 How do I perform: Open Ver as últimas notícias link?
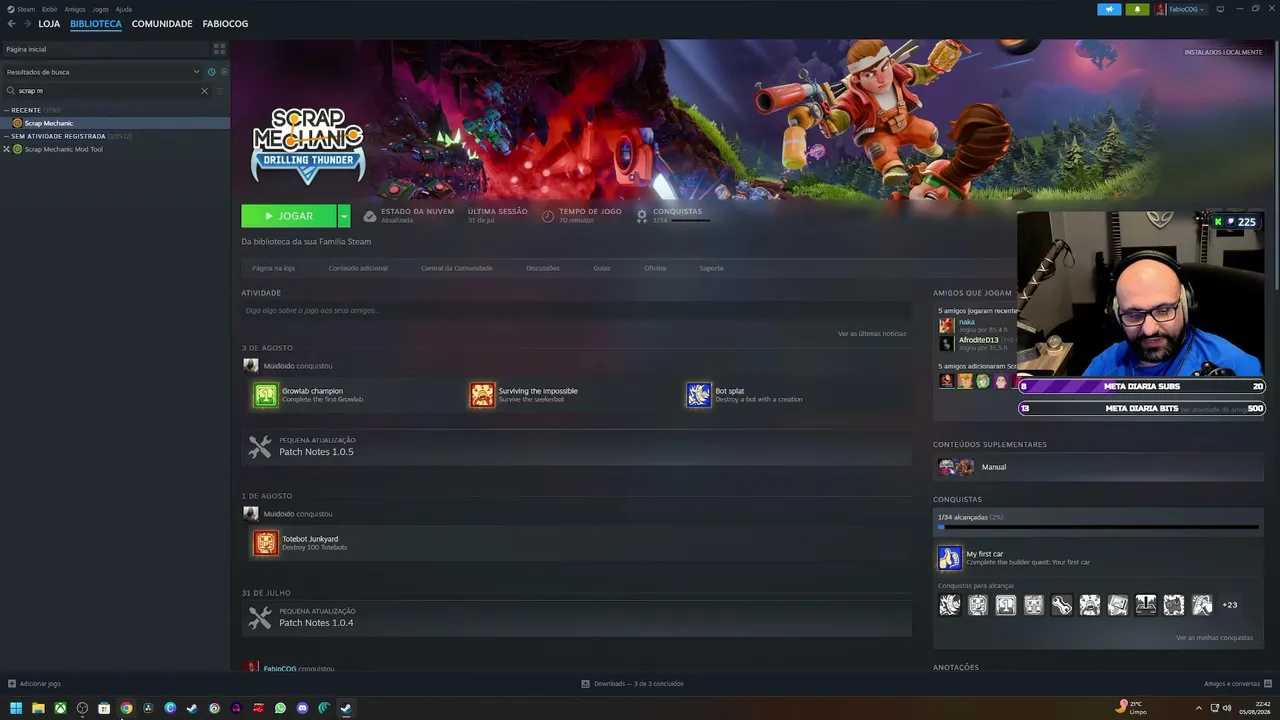(872, 333)
